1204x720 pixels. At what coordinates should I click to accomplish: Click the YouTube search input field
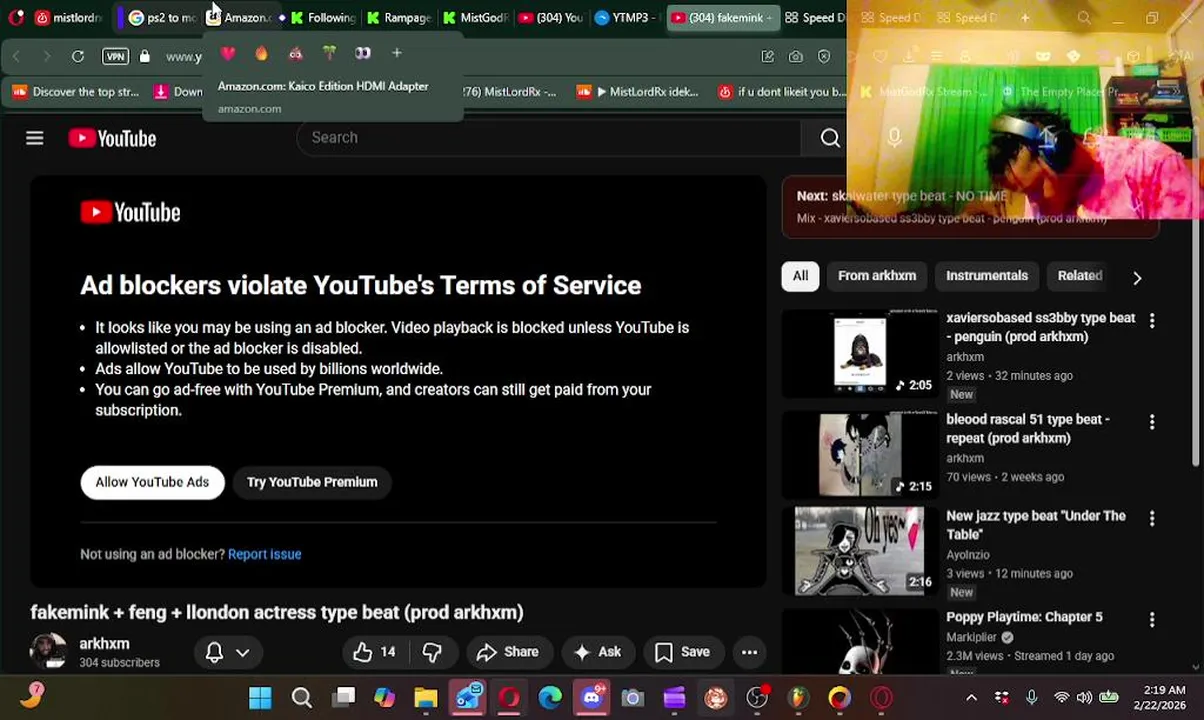548,138
